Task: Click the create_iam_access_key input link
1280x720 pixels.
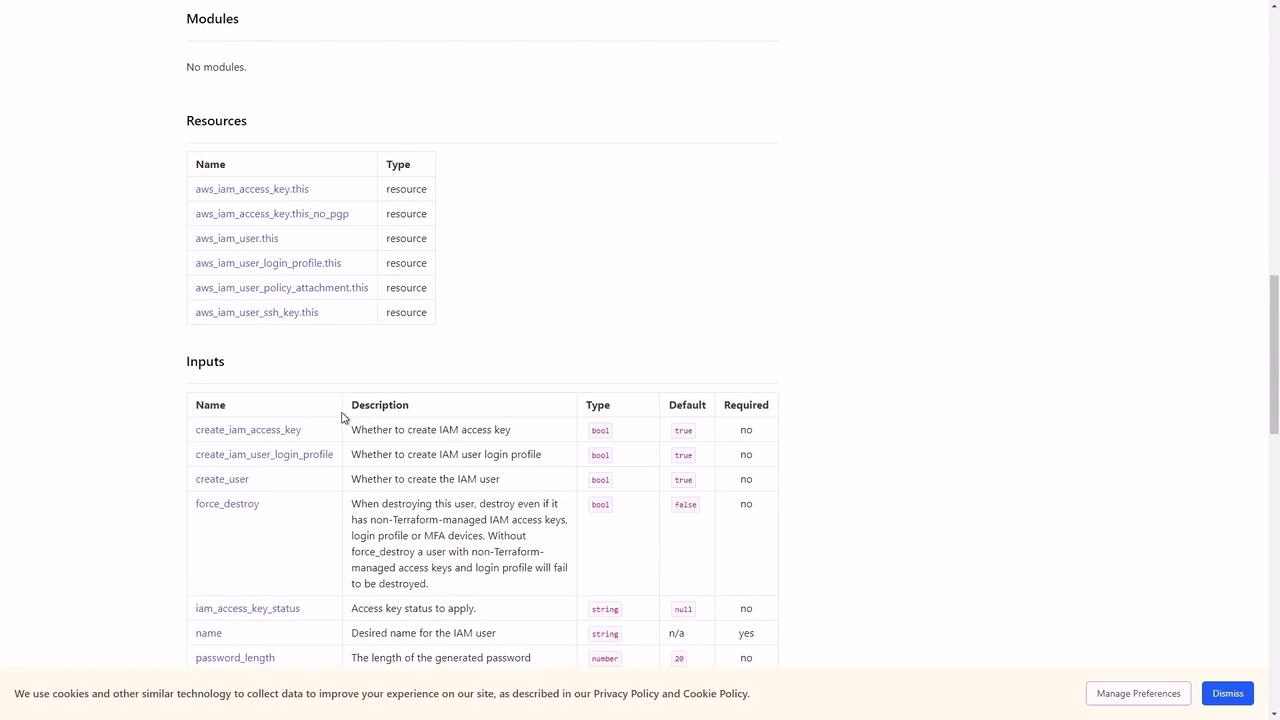Action: pos(248,430)
